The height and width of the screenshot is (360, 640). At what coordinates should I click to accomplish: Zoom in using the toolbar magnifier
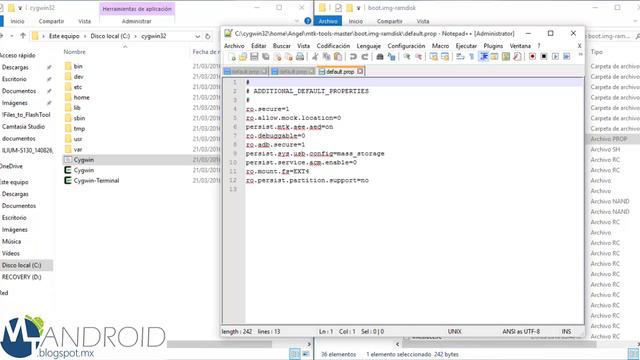(x=407, y=57)
